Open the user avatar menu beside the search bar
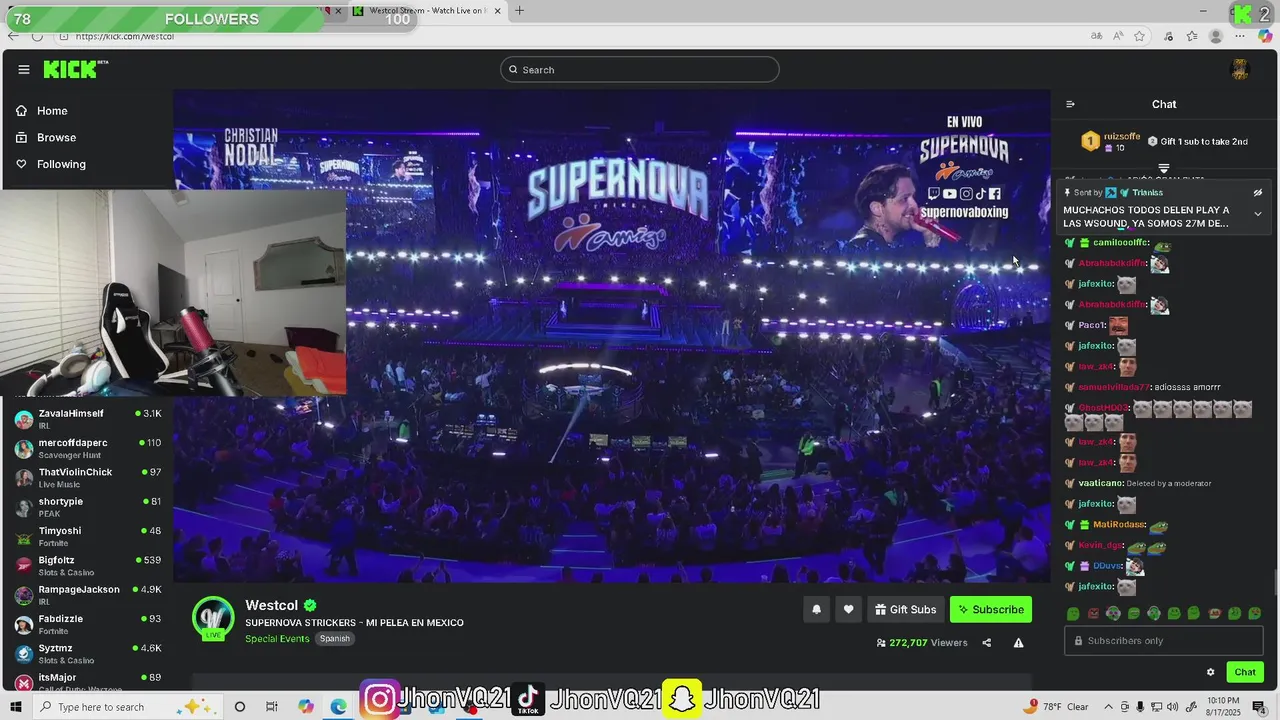This screenshot has height=720, width=1280. 1240,69
